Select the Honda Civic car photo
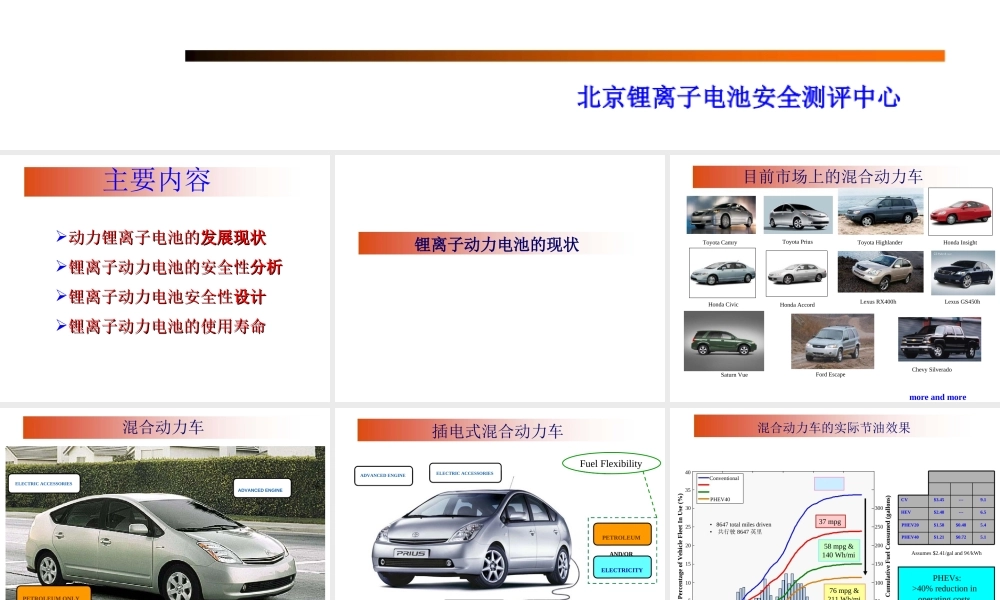1000x600 pixels. coord(723,273)
